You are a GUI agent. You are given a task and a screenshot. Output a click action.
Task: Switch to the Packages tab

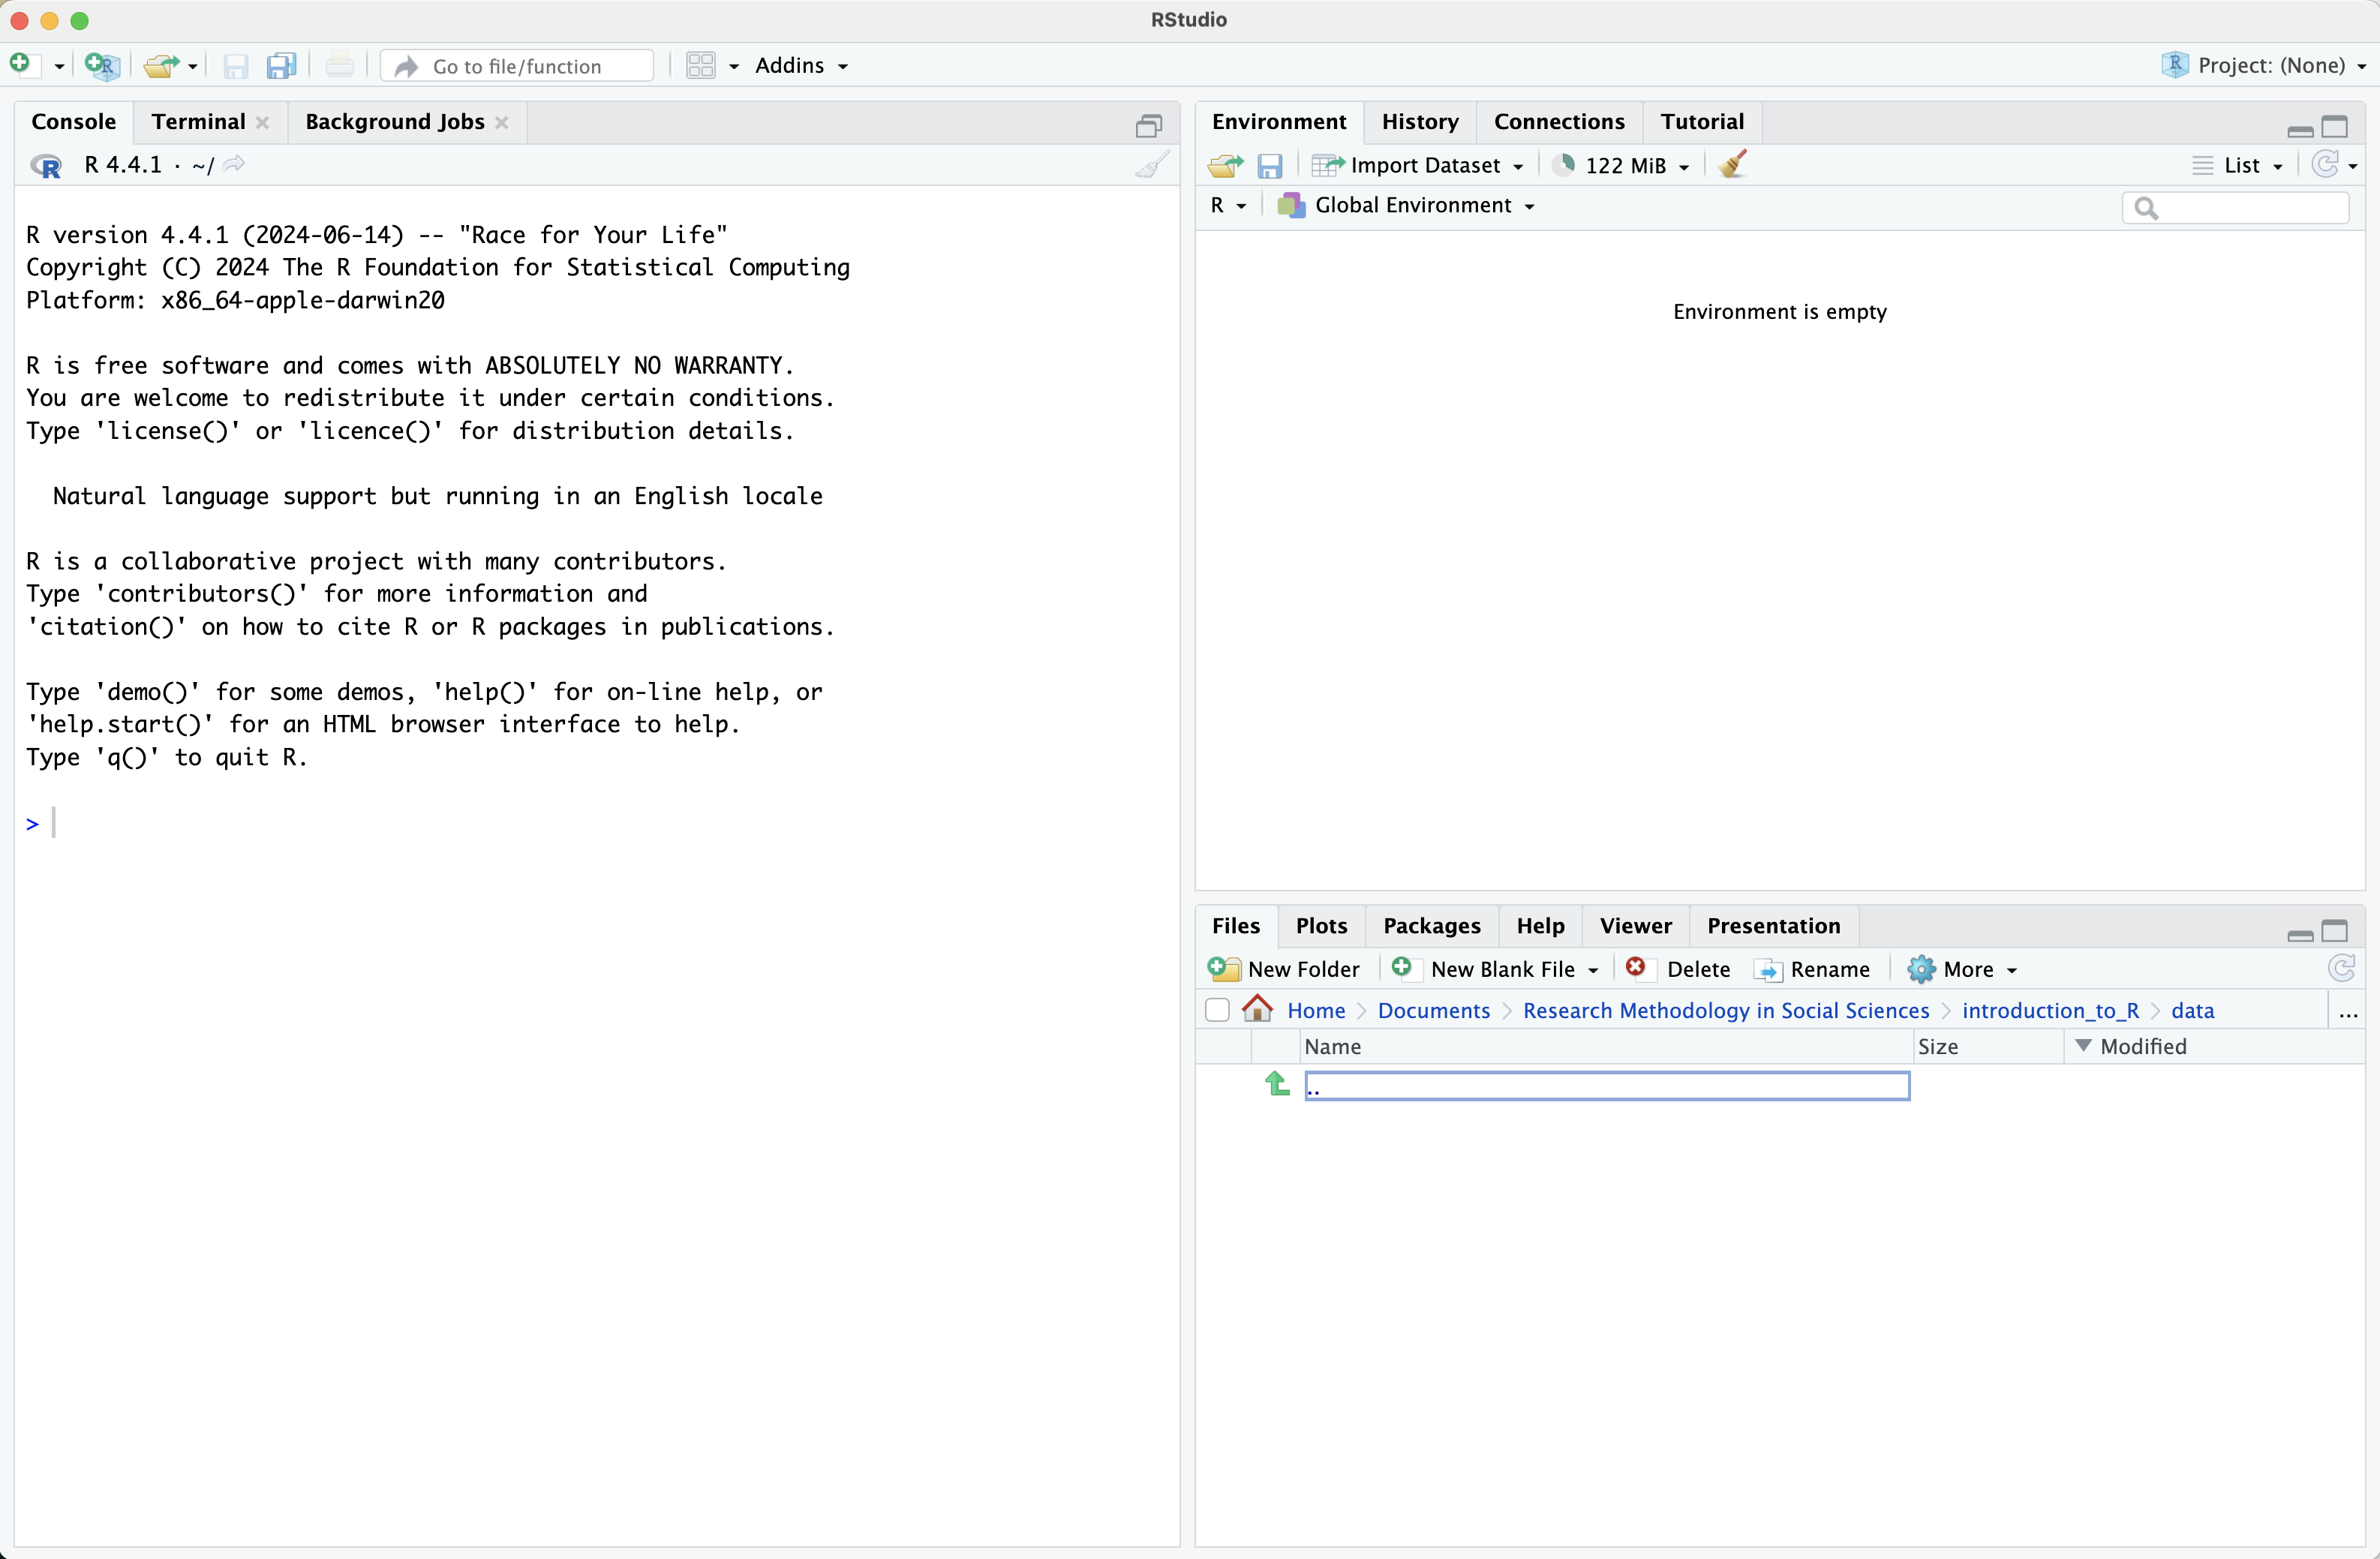click(x=1431, y=925)
